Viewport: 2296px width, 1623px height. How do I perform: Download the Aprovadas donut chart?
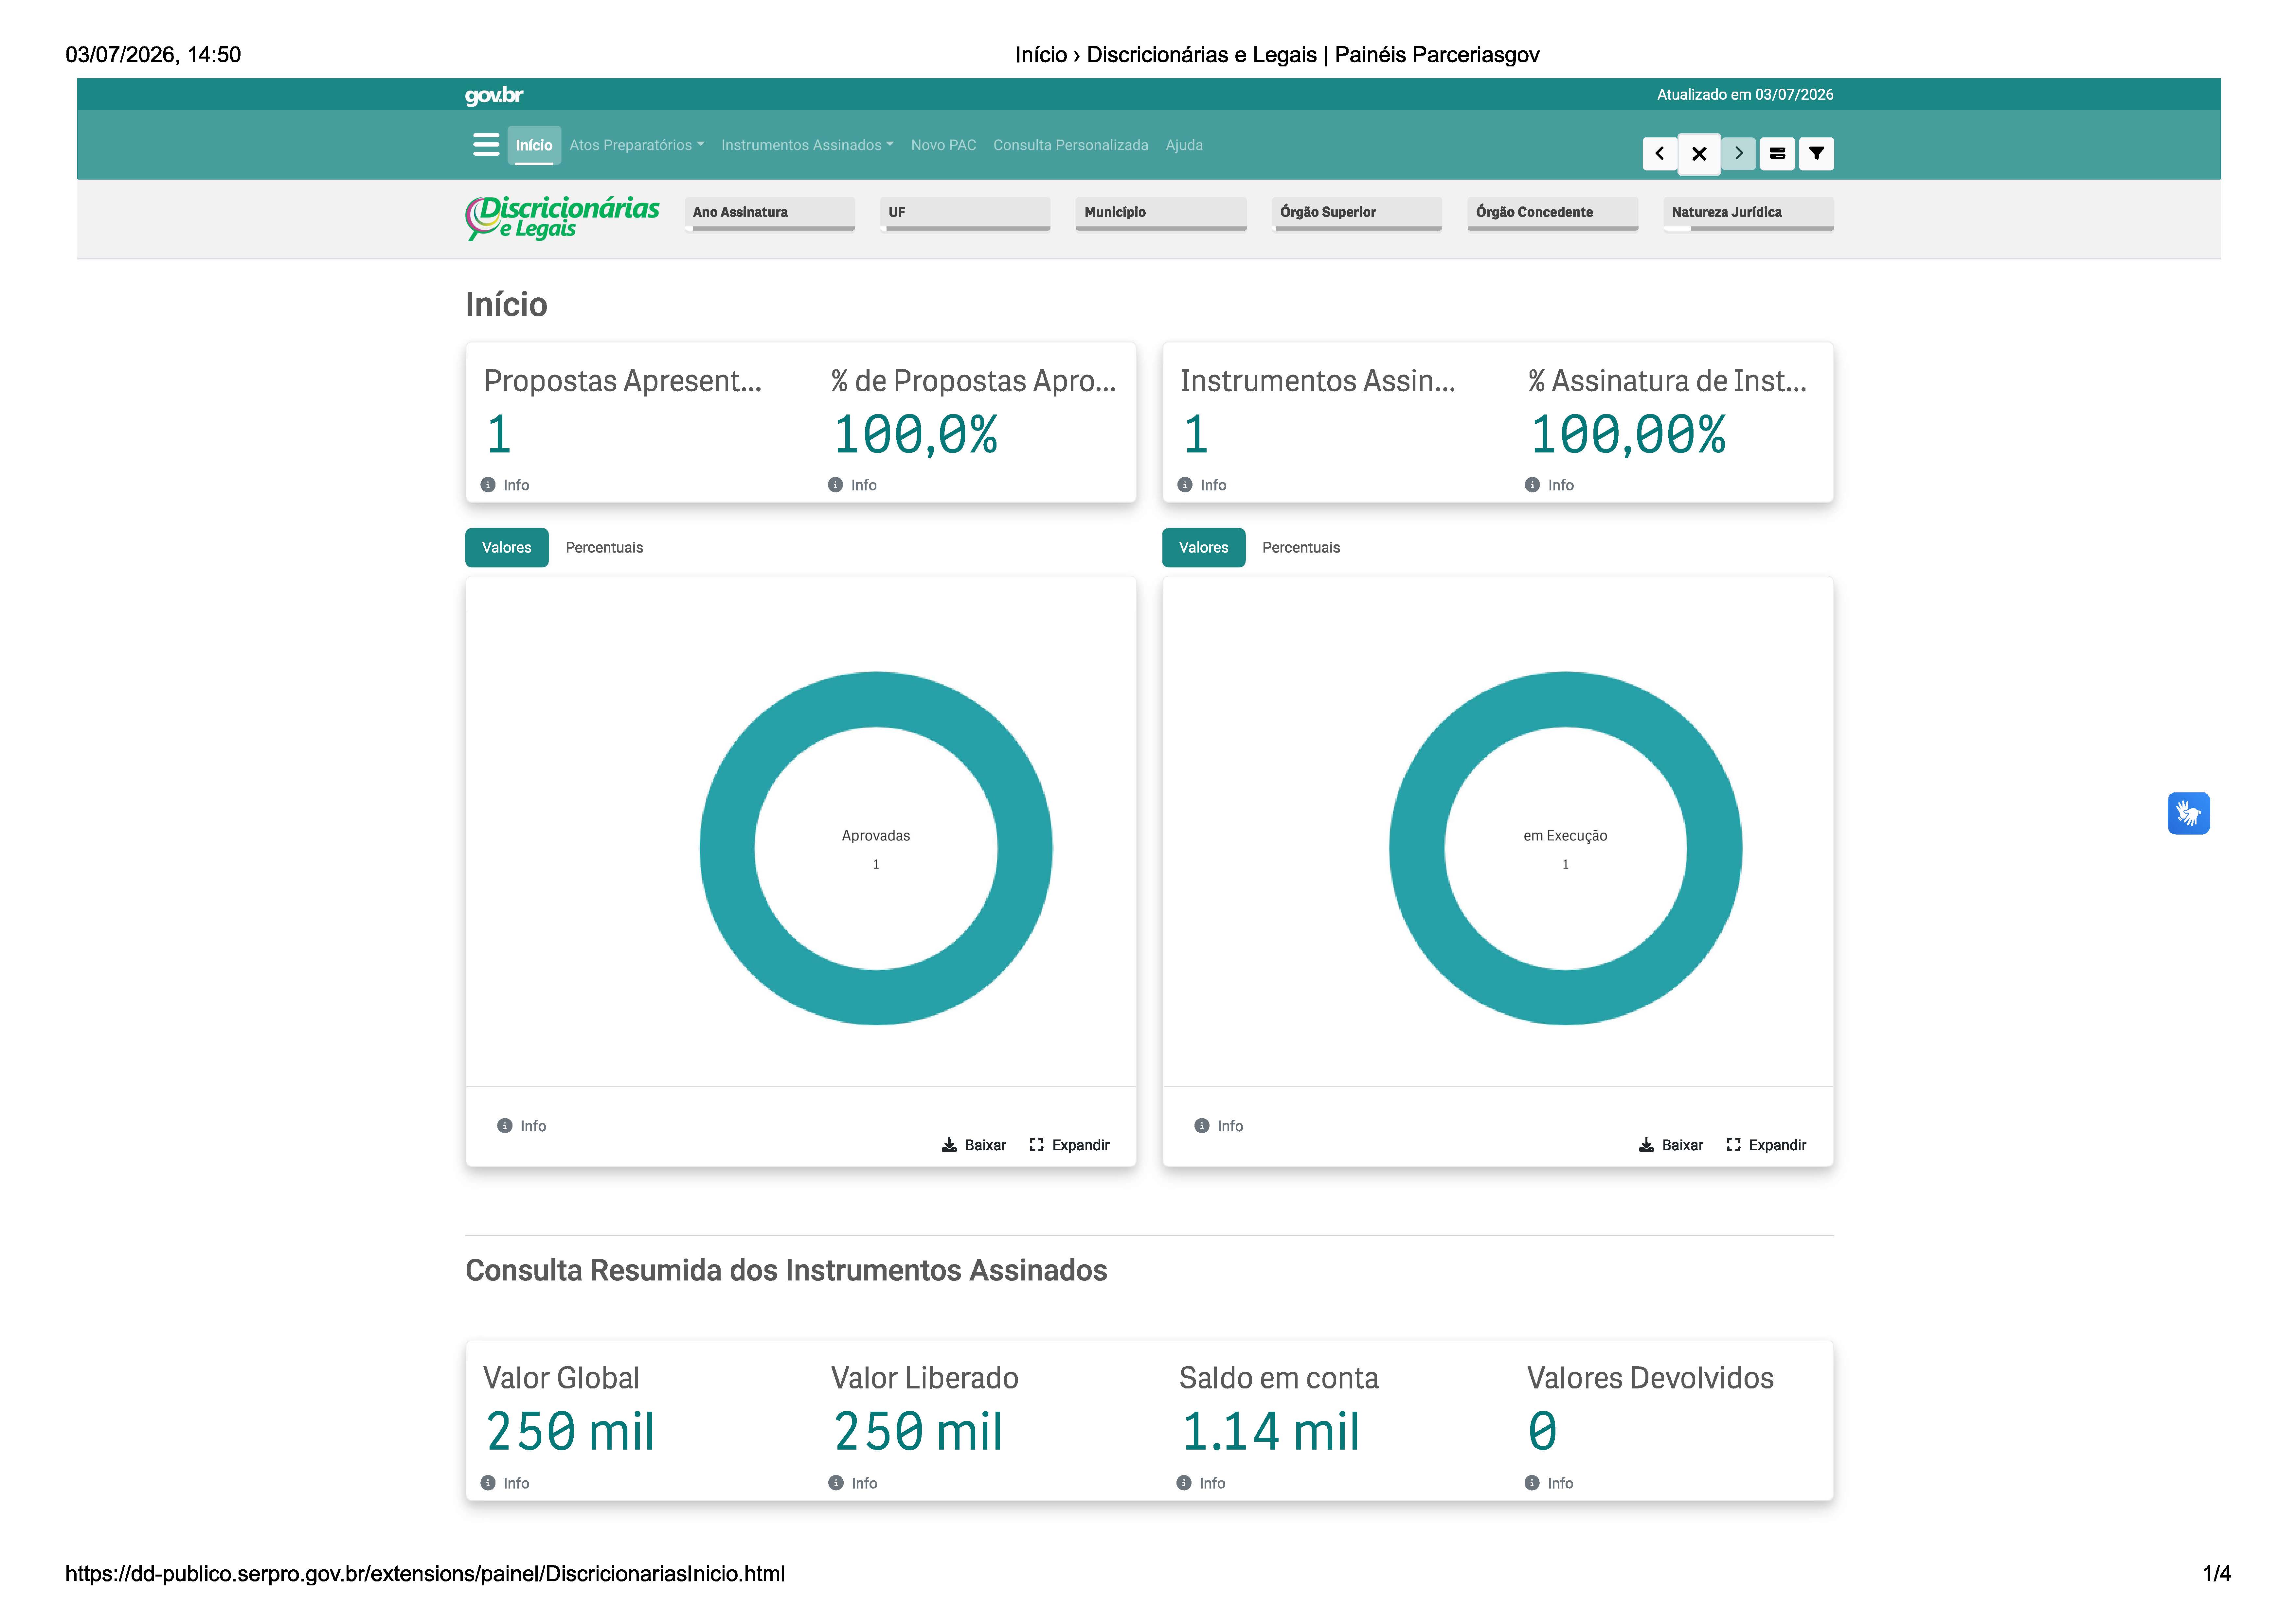[x=974, y=1145]
